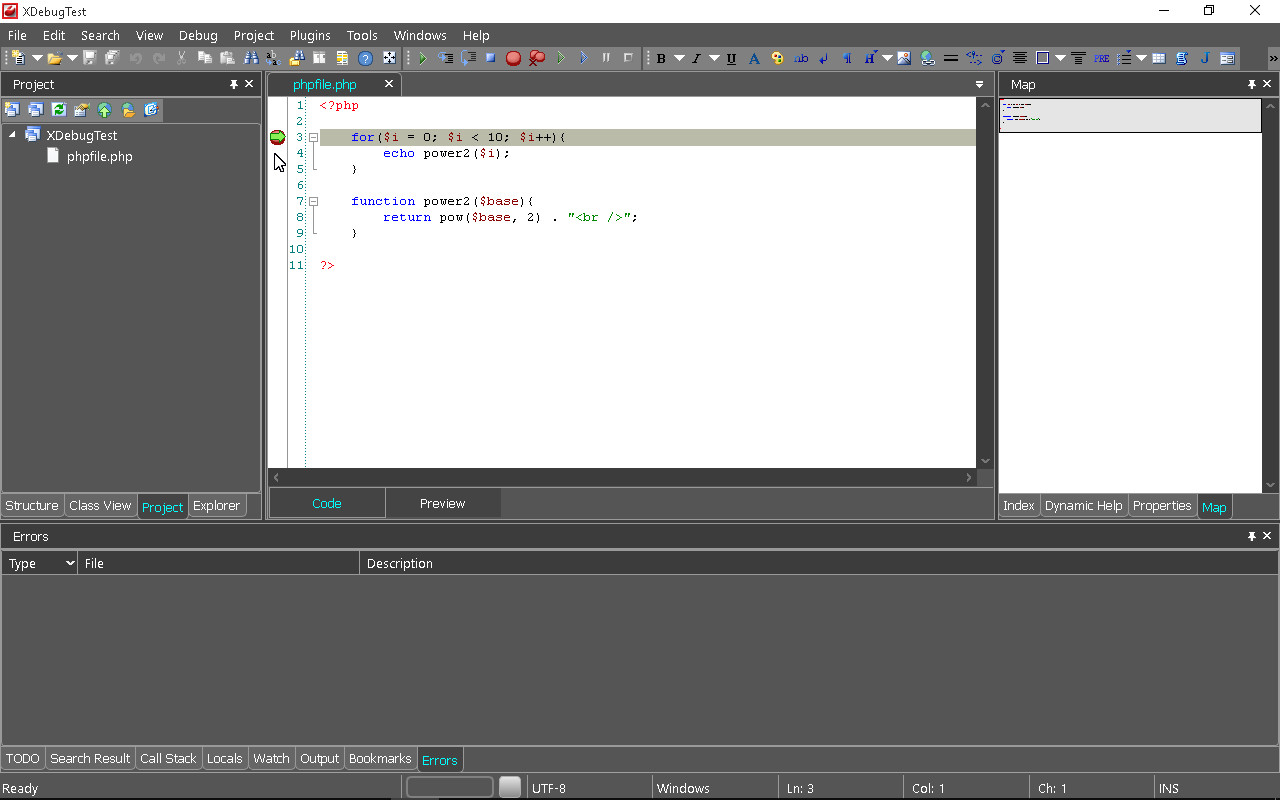Screen dimensions: 1280x800
Task: Open the Class View tab
Action: pos(100,506)
